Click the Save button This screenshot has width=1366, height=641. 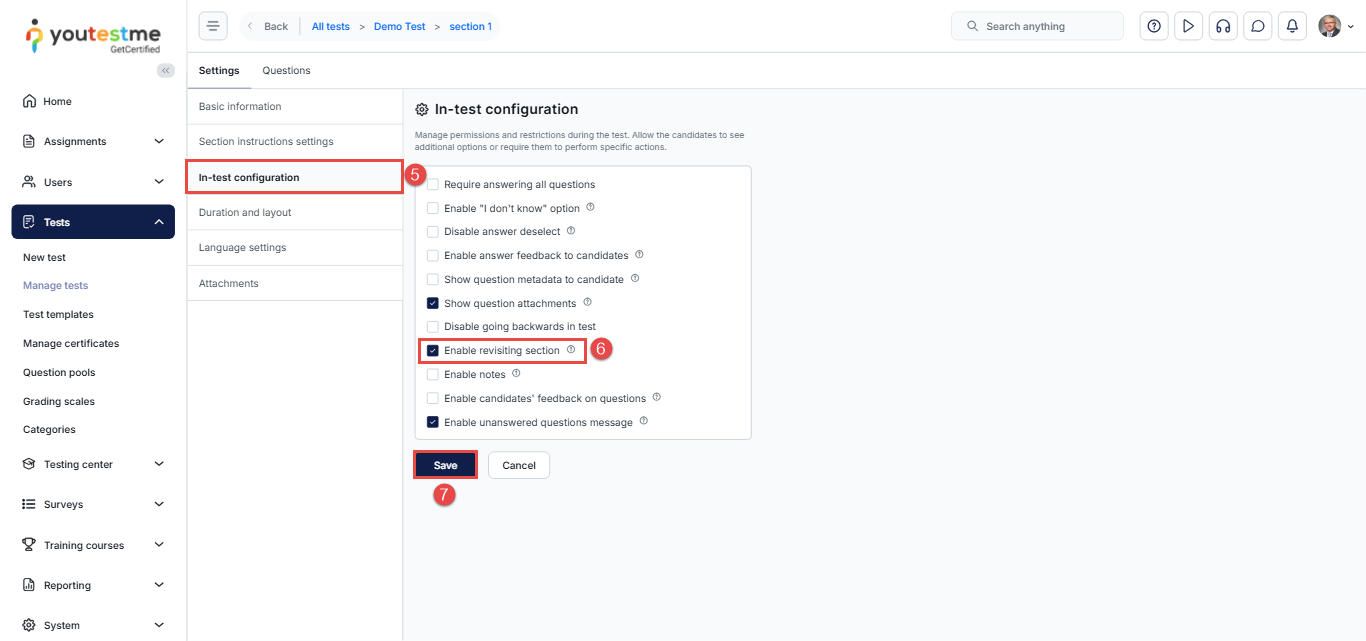pos(445,465)
